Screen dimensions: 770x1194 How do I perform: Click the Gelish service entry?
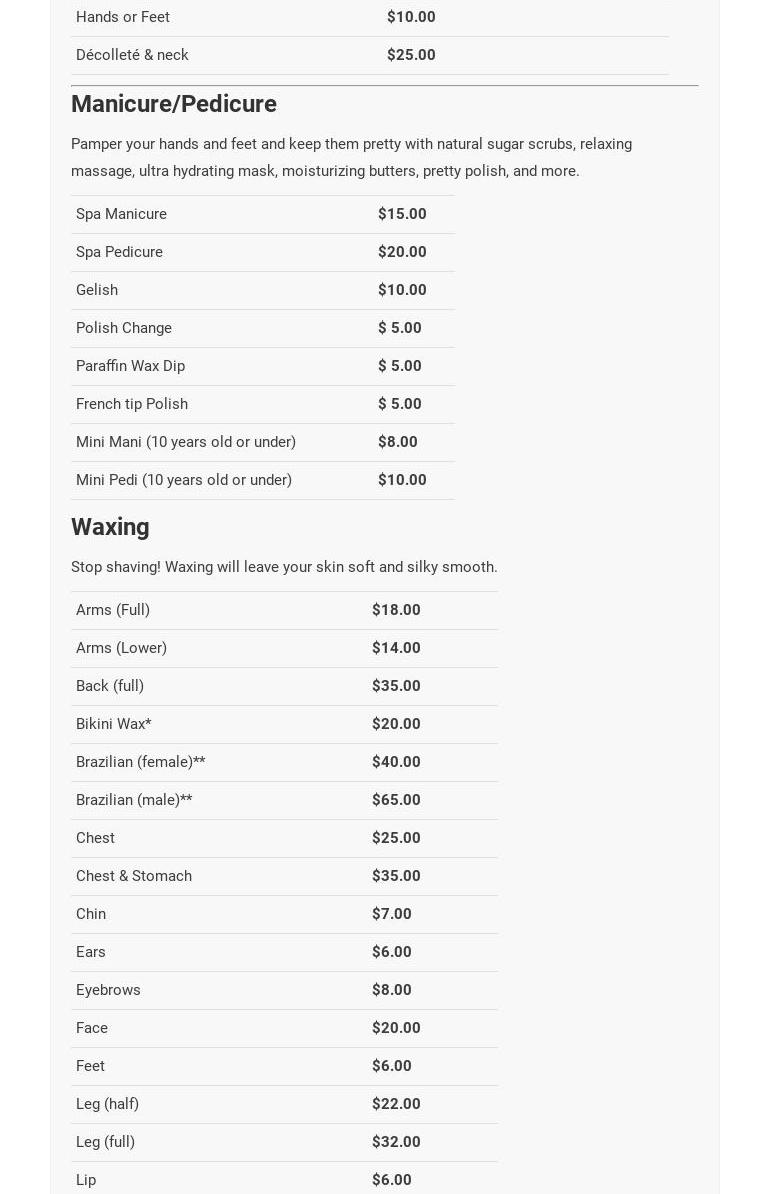tap(97, 290)
